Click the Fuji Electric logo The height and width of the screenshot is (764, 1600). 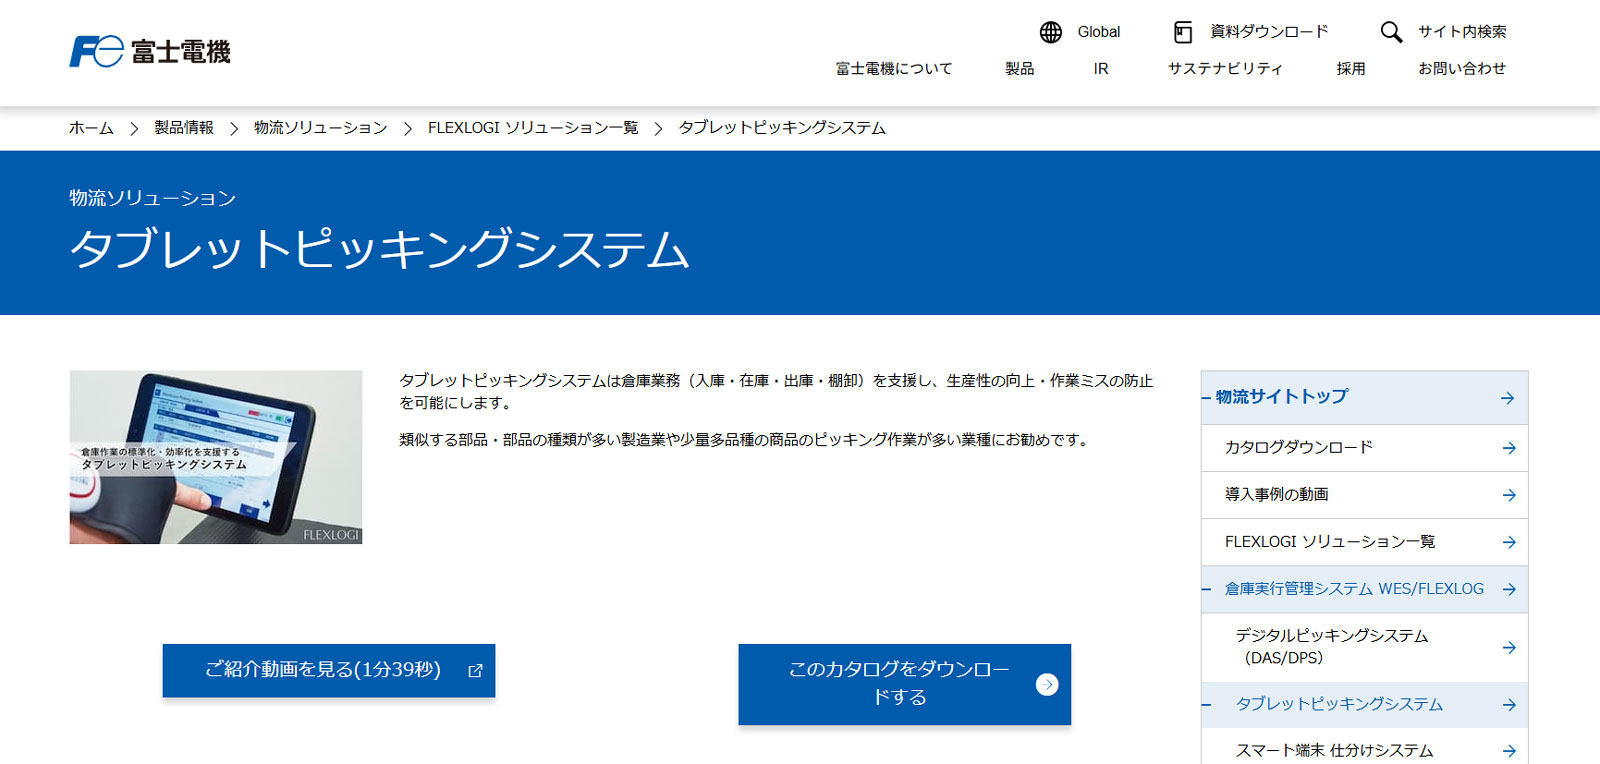click(x=150, y=51)
